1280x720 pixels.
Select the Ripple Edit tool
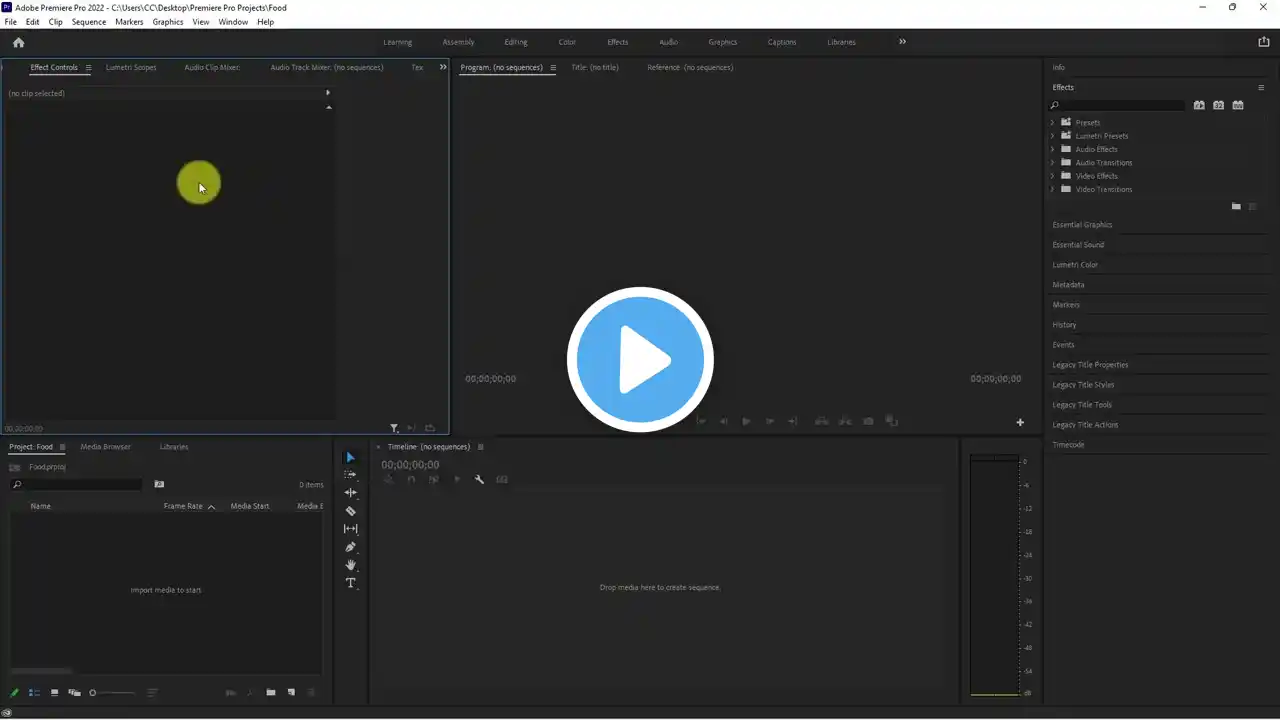click(350, 492)
